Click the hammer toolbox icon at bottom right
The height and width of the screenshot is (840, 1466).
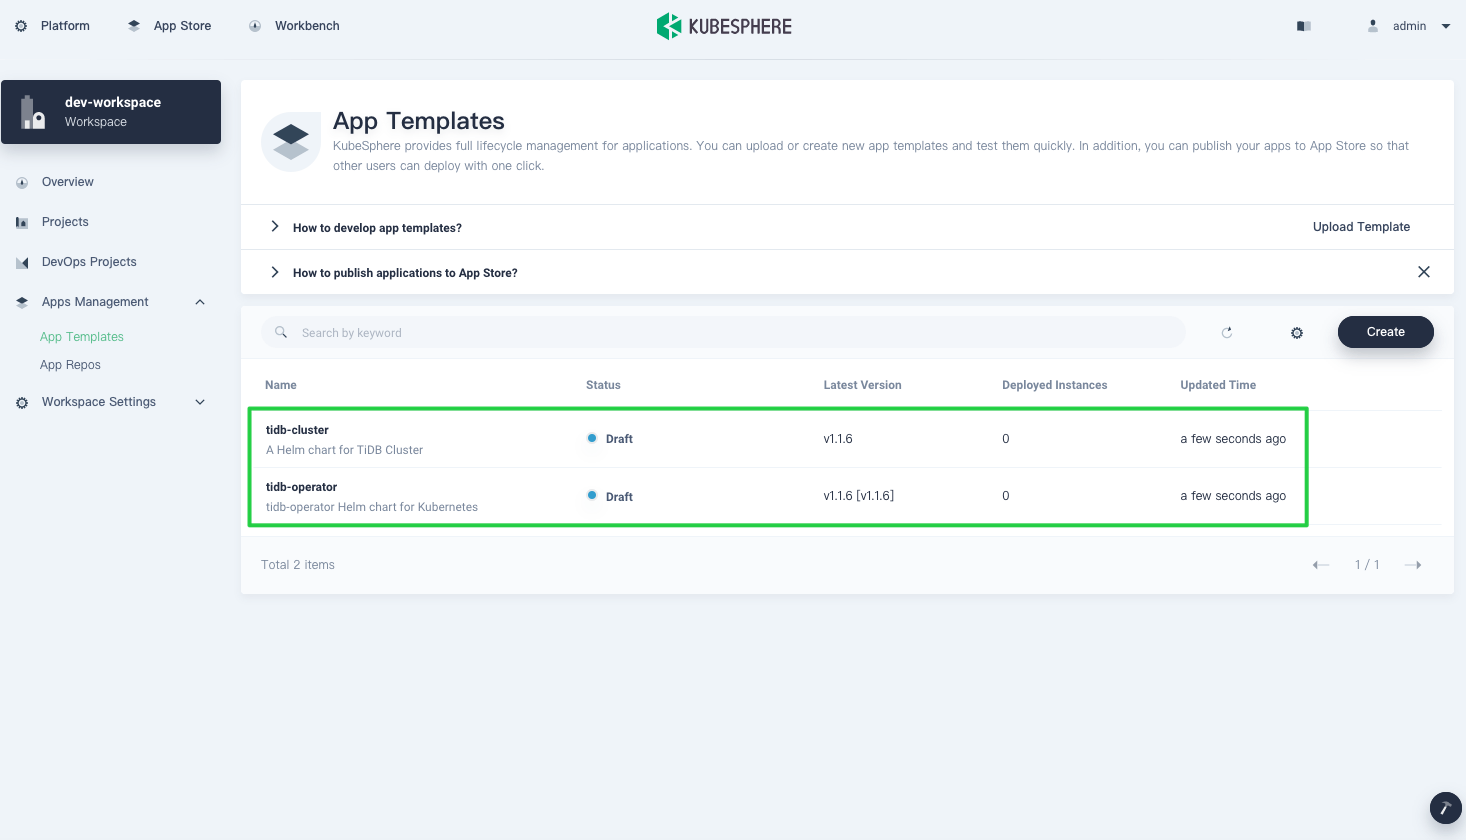pyautogui.click(x=1445, y=807)
